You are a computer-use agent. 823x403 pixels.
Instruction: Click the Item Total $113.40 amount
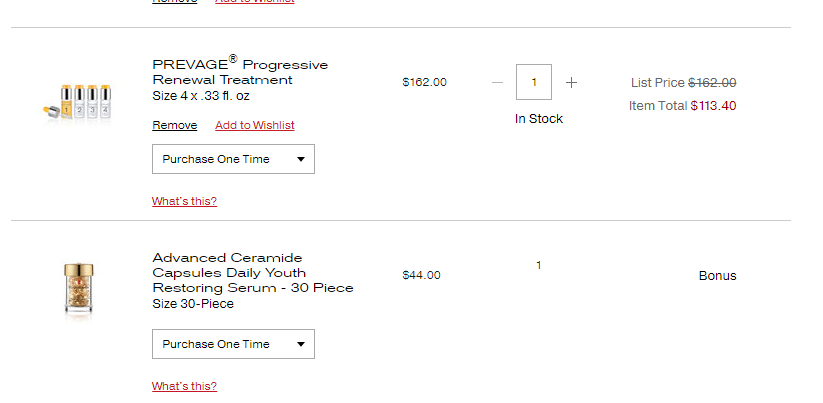(713, 106)
